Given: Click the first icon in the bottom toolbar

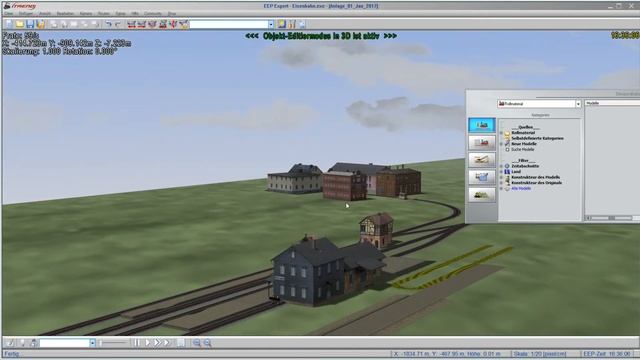Looking at the screenshot, I should [x=11, y=343].
